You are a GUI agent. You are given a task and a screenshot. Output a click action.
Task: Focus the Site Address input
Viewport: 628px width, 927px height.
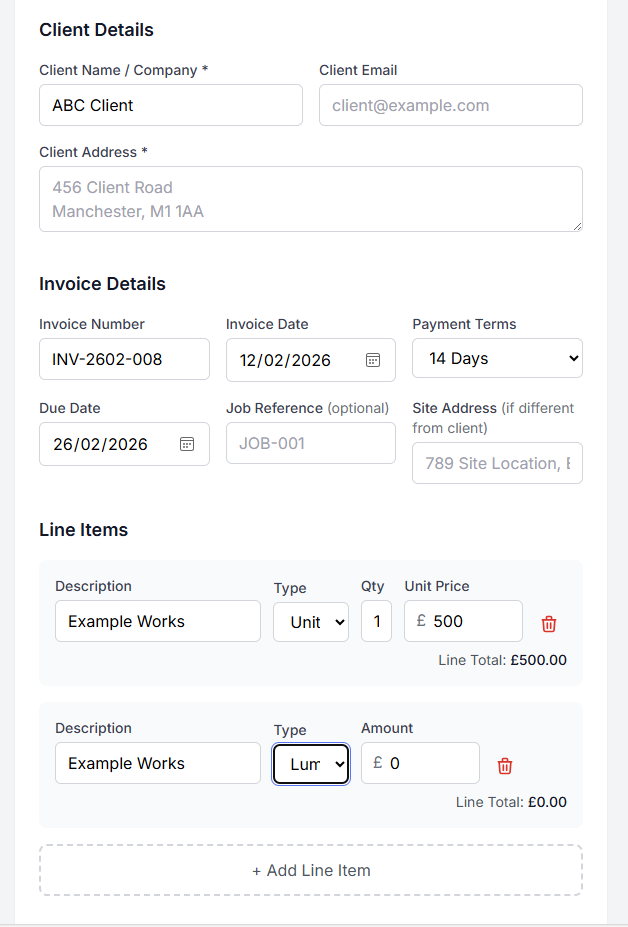tap(497, 463)
